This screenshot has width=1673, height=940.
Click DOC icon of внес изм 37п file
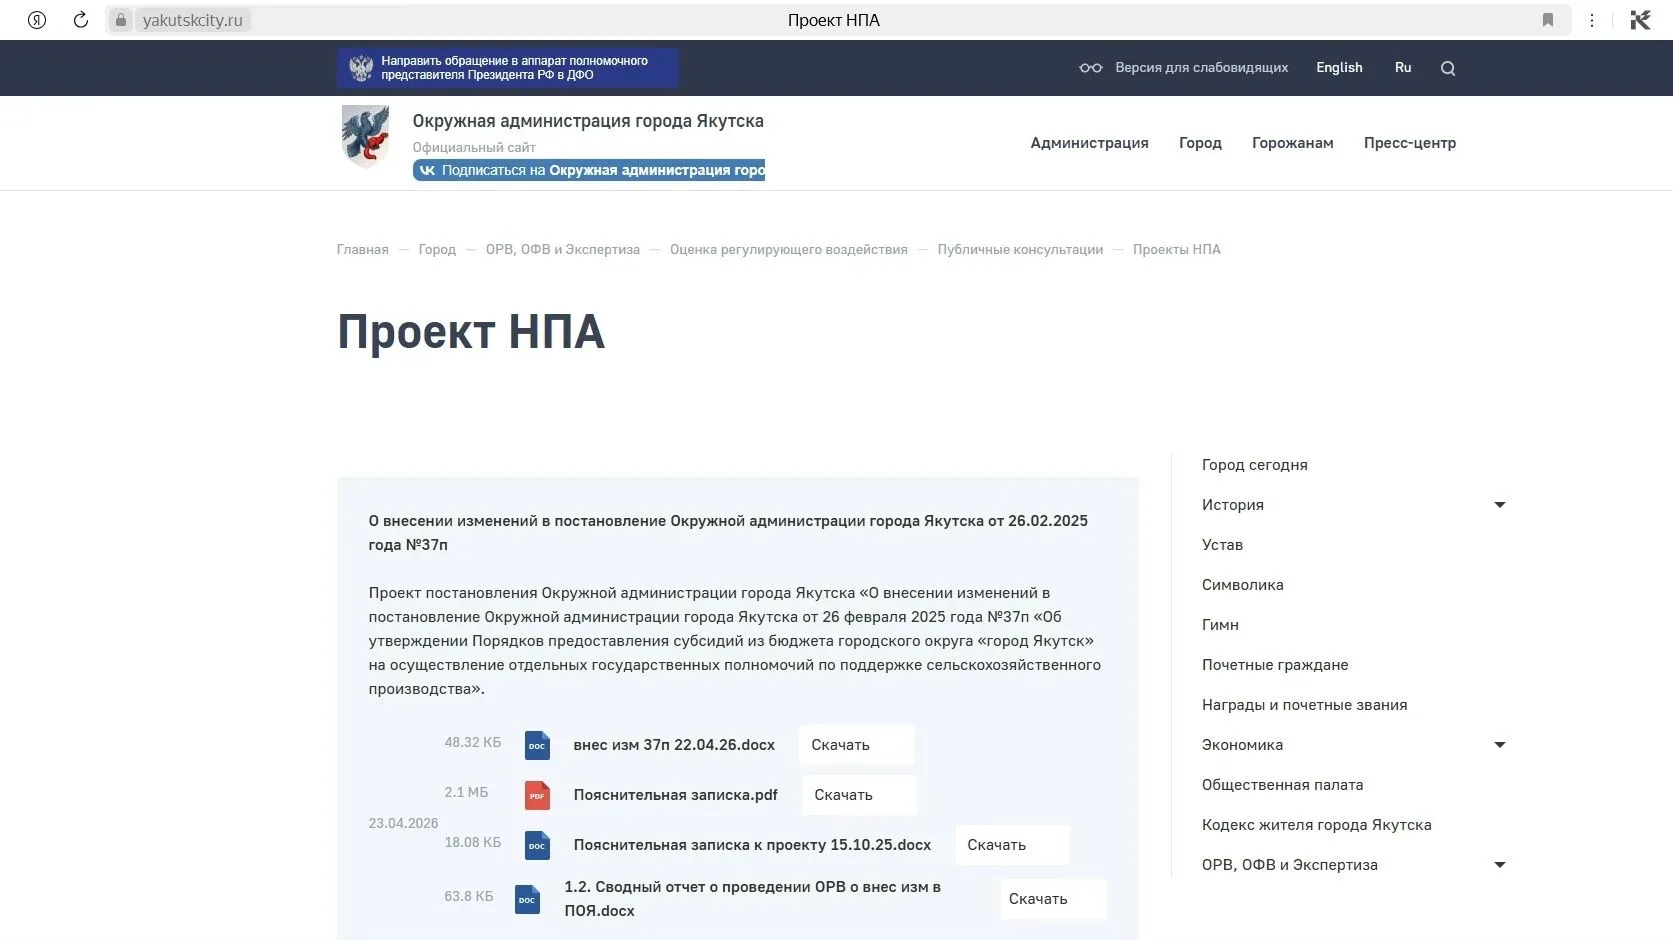537,745
